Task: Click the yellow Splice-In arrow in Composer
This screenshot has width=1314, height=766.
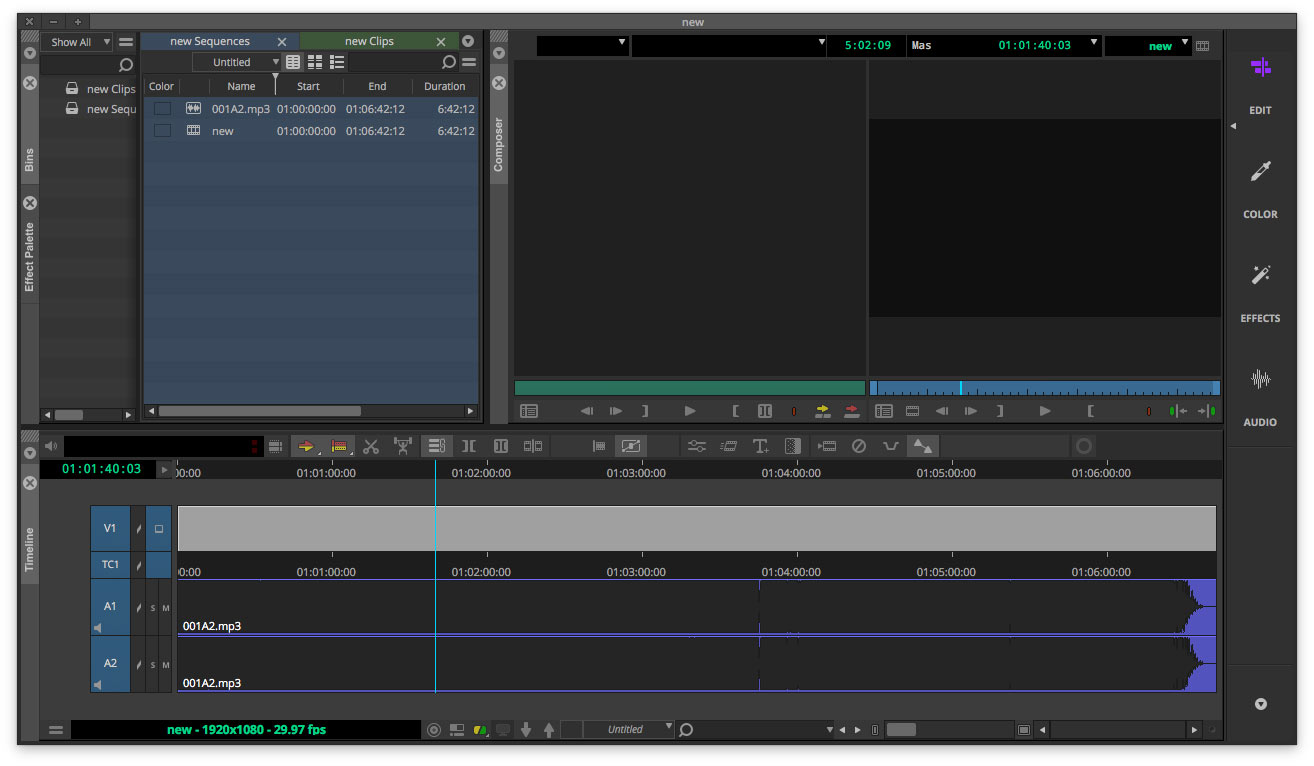Action: [823, 411]
